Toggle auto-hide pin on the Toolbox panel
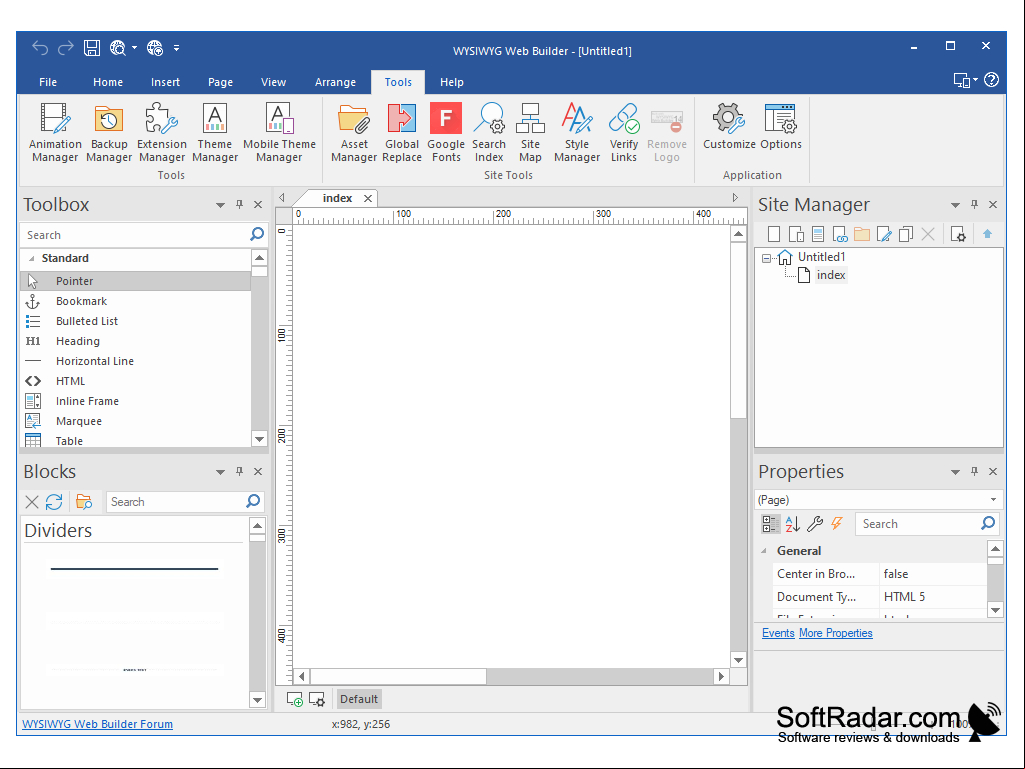The width and height of the screenshot is (1025, 769). click(x=239, y=205)
